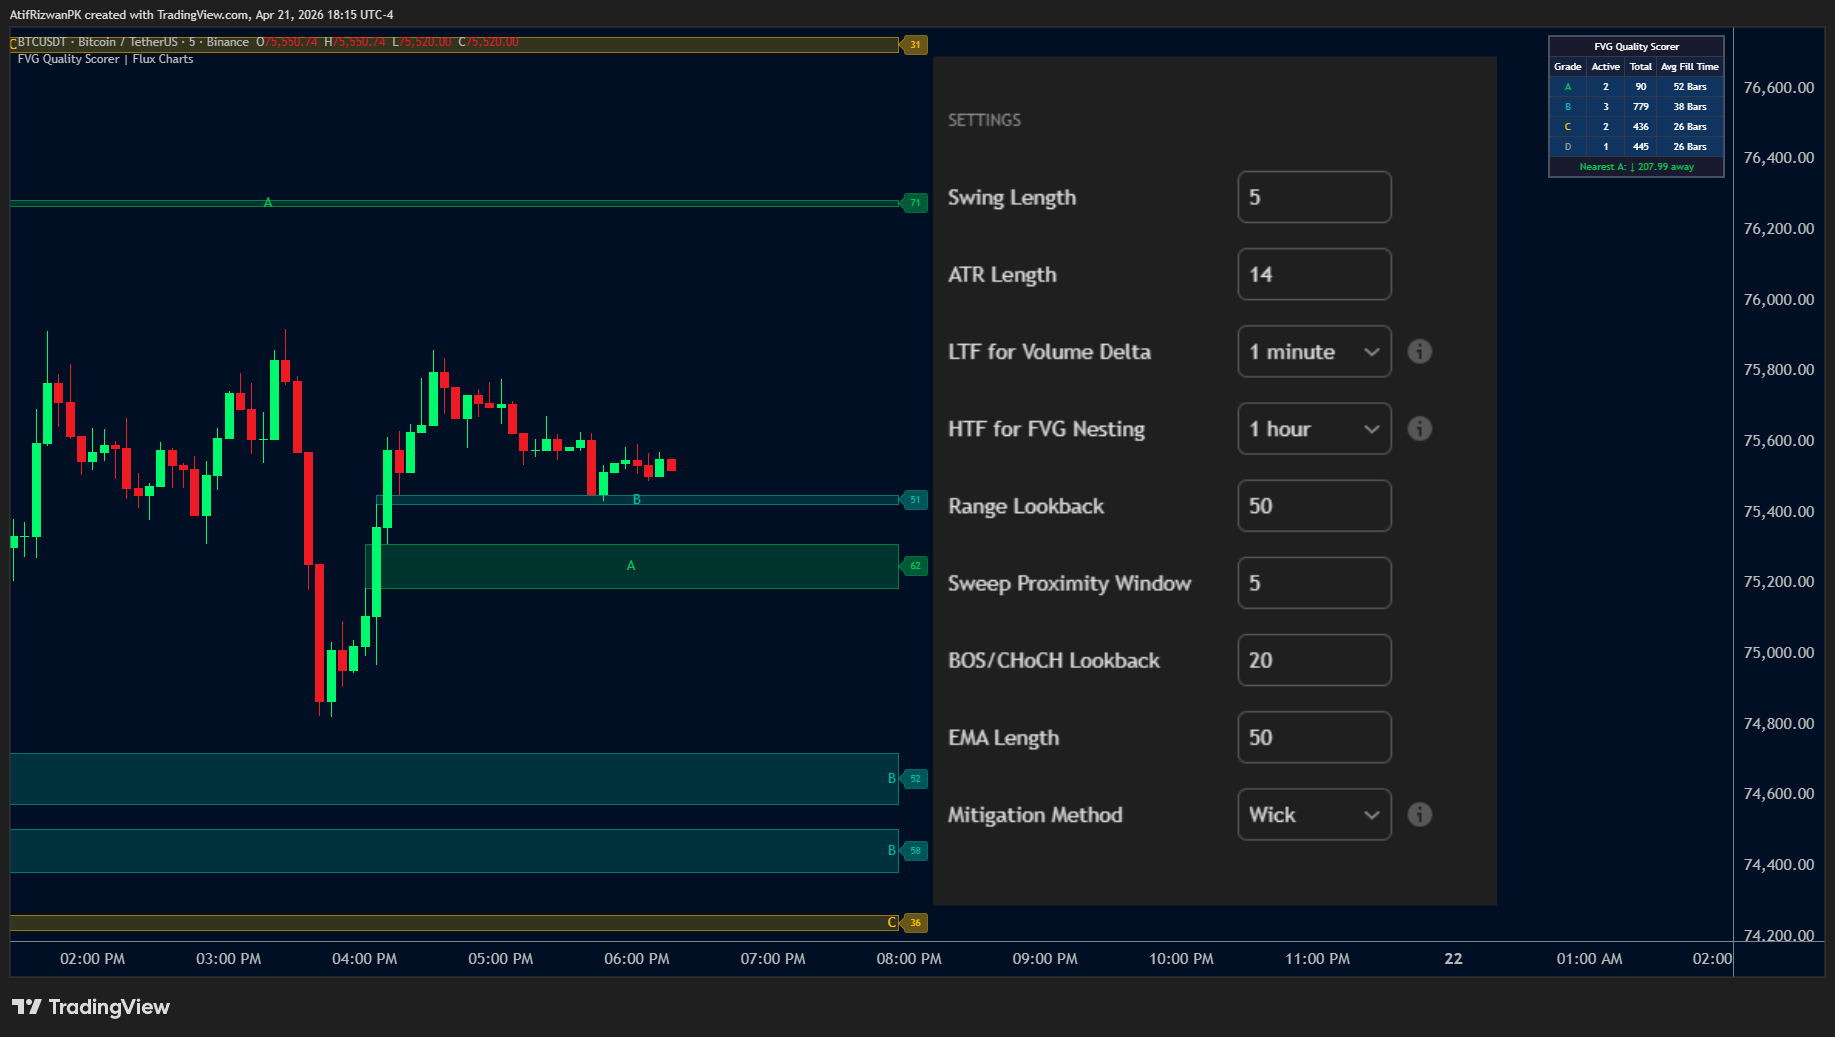
Task: Expand the Mitigation Method Wick dropdown
Action: click(x=1314, y=814)
